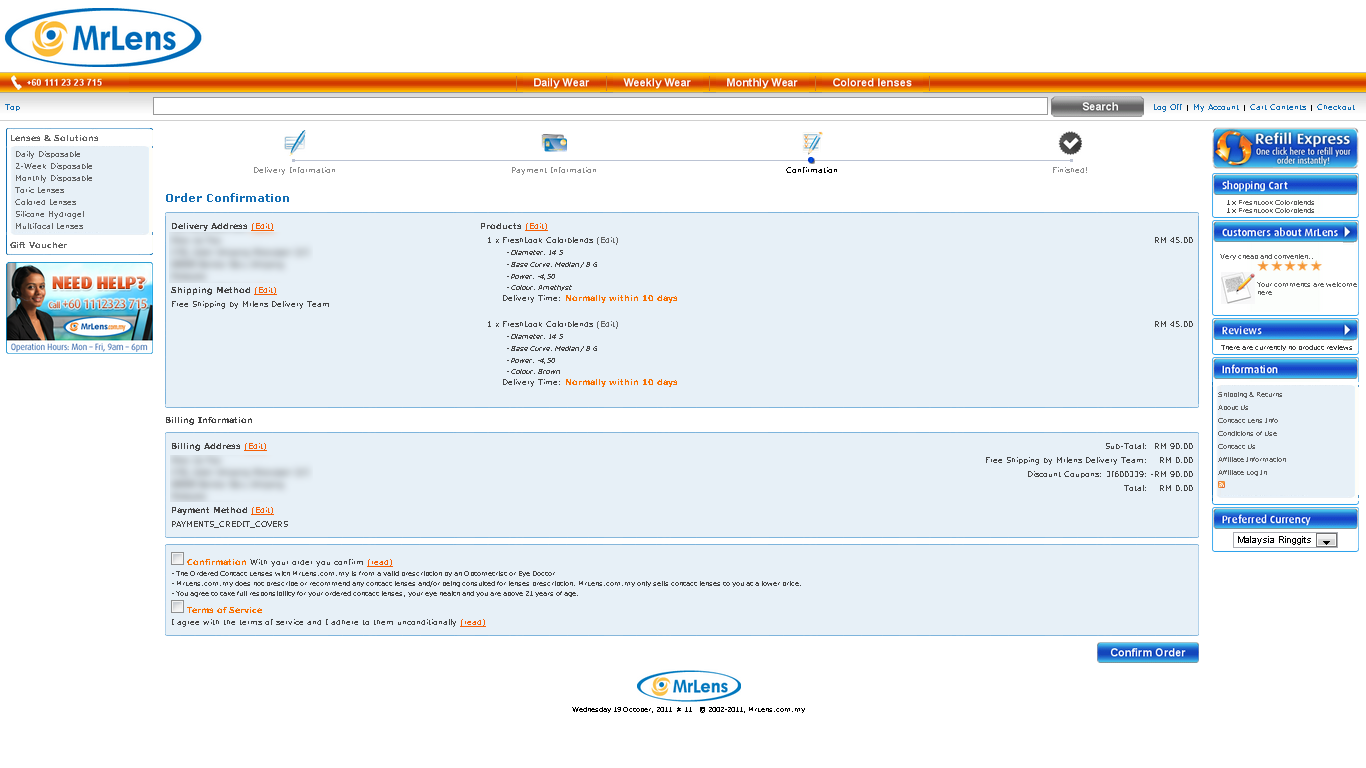Go to Checkout link
Viewport: 1366px width, 768px height.
click(1336, 107)
